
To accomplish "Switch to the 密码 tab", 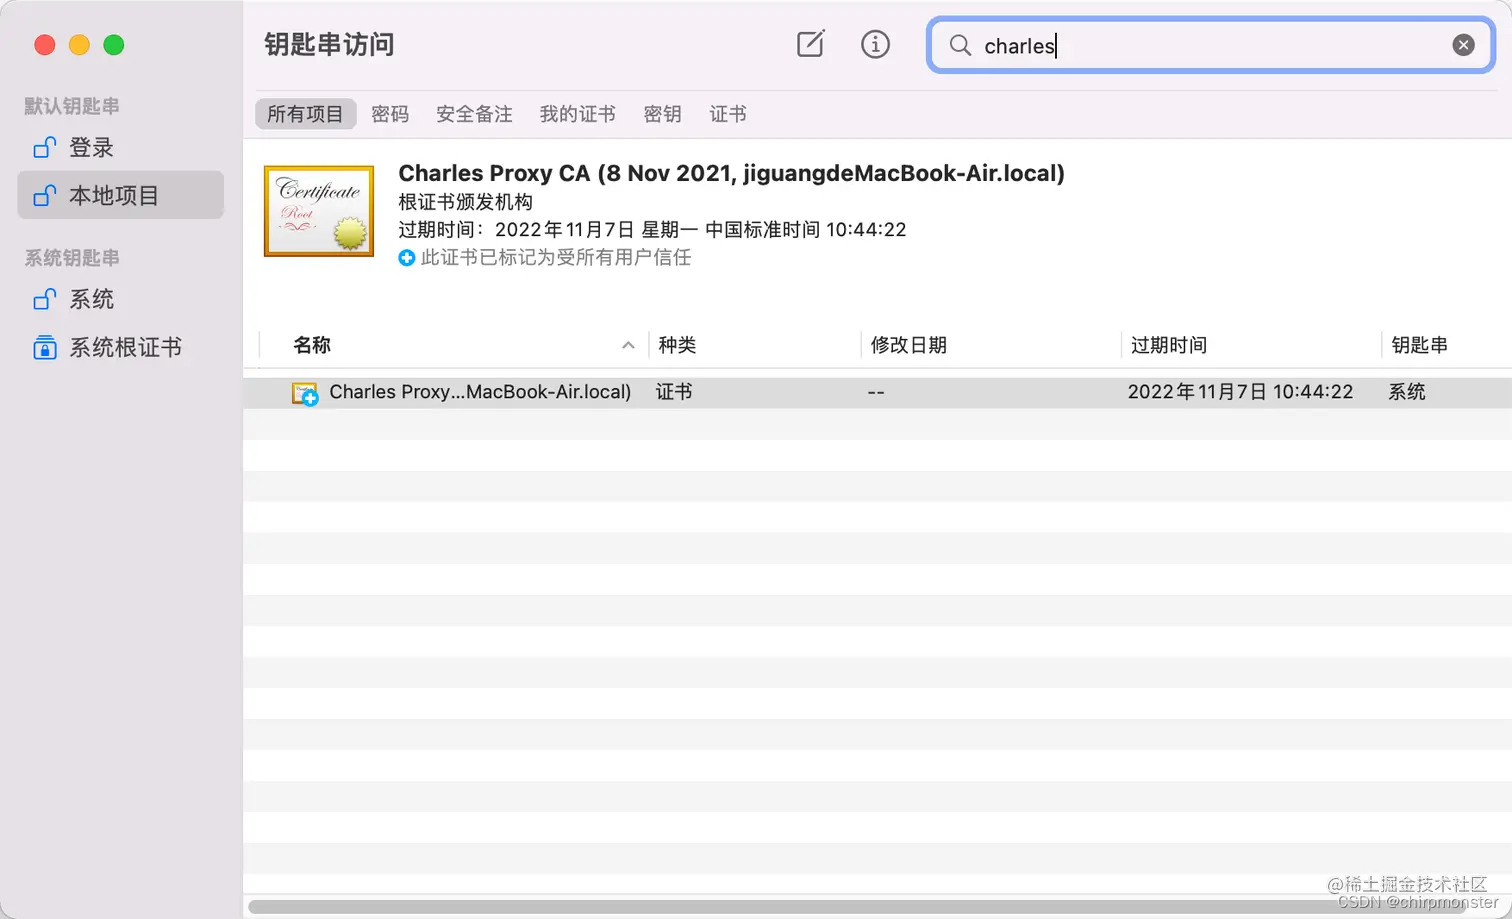I will pos(390,114).
